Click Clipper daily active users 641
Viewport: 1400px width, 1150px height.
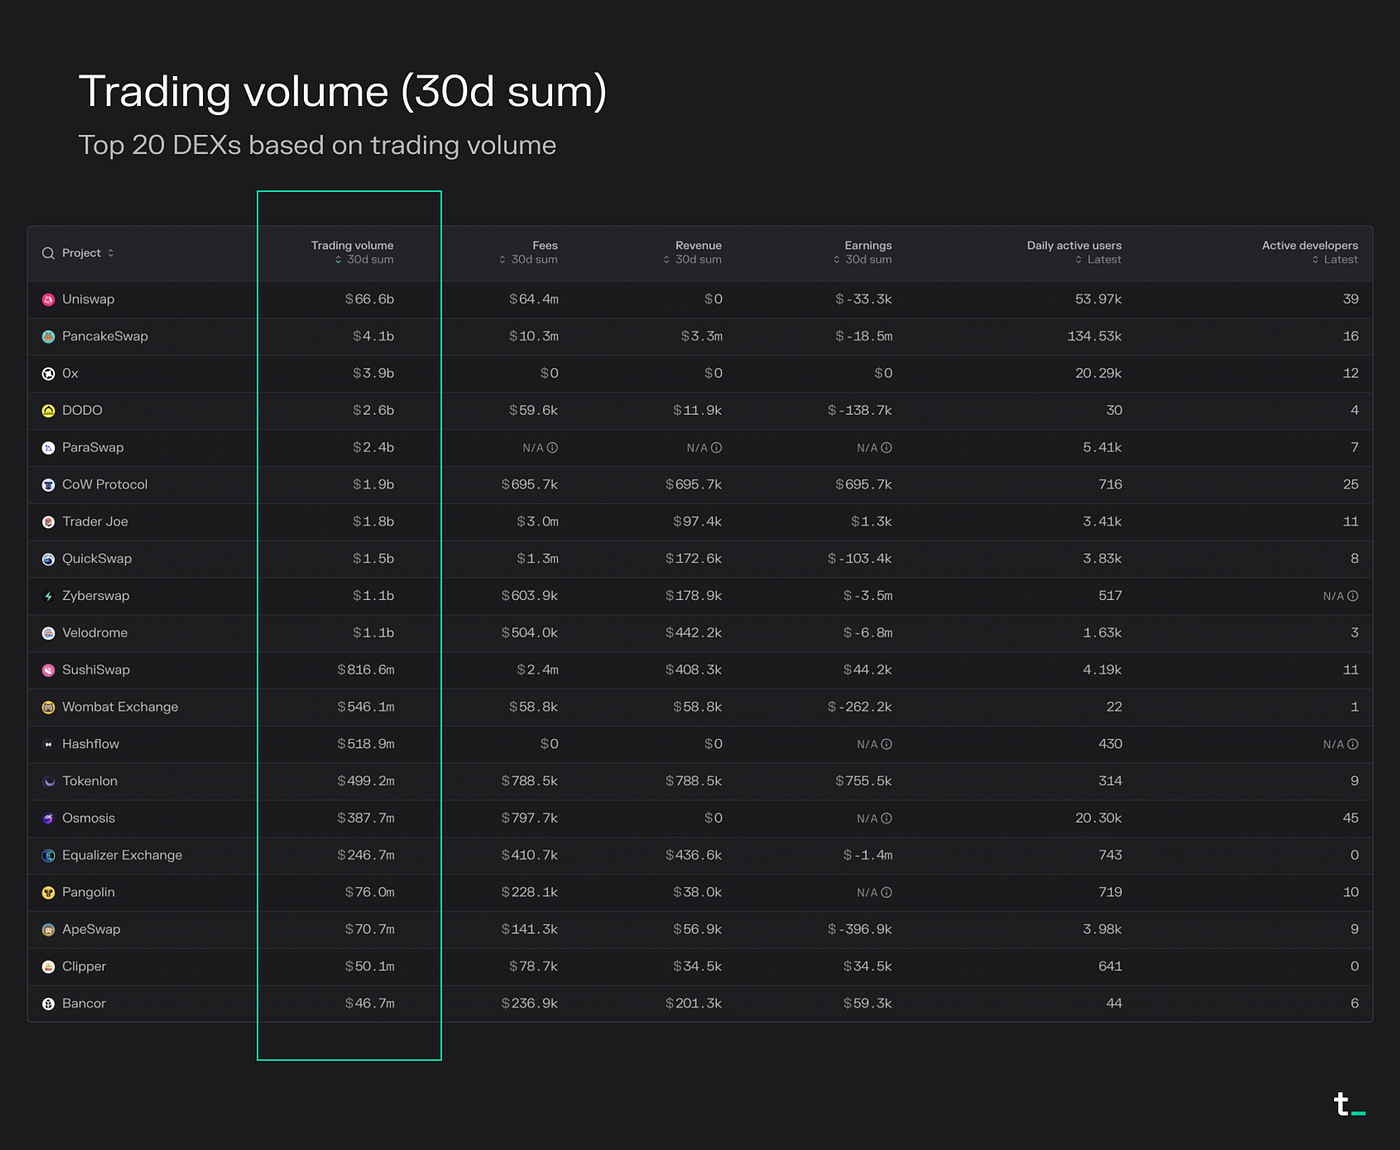[1110, 966]
